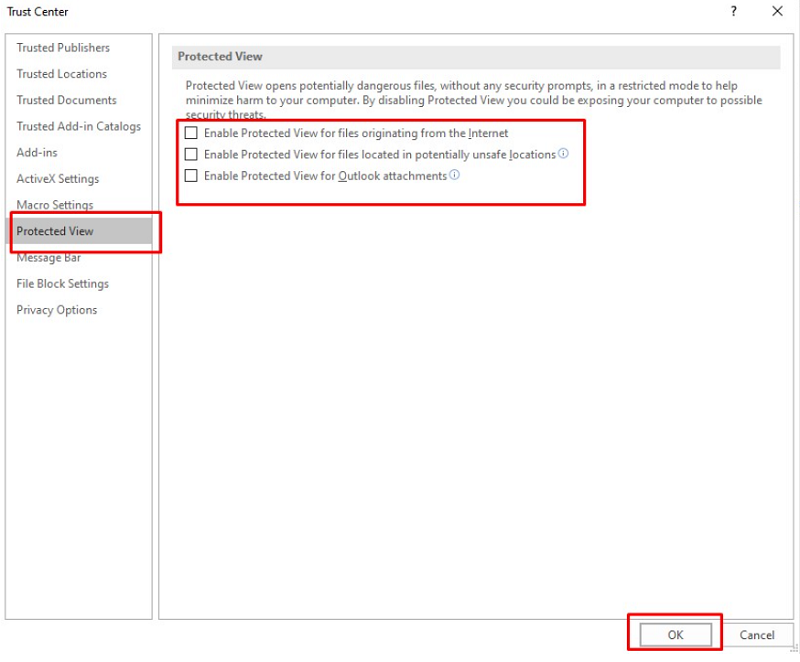Open Trusted Add-in Catalogs settings
Screen dimensions: 800x662
(78, 126)
